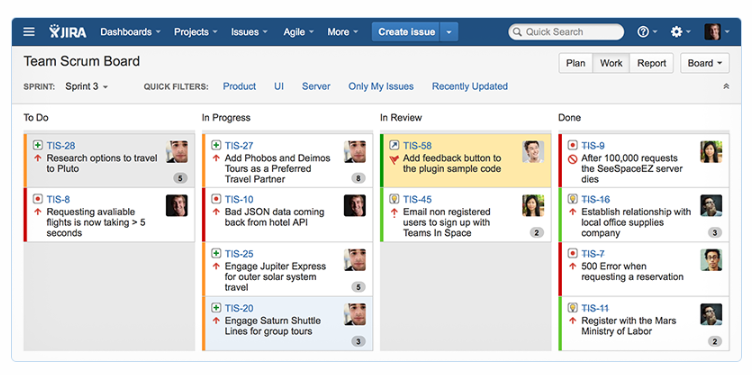Open issue link TIS-28
This screenshot has width=752, height=375.
[61, 146]
